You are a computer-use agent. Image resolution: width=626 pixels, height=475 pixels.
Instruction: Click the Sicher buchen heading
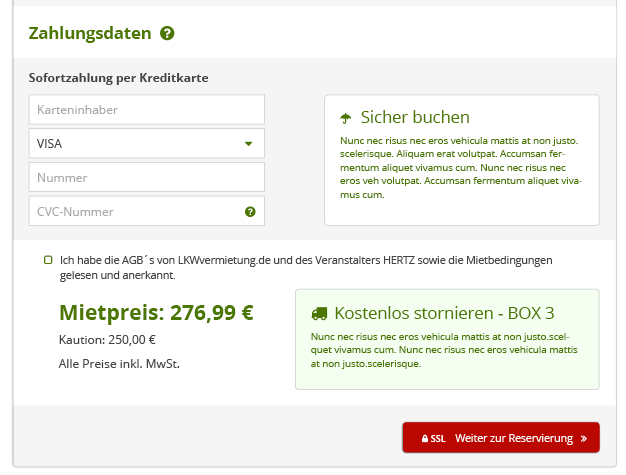[415, 117]
